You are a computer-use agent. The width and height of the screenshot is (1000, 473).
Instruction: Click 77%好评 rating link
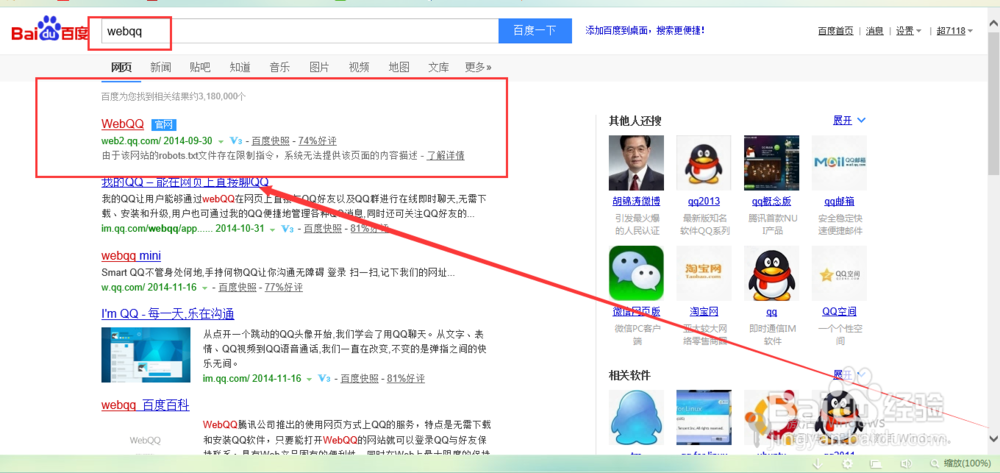pos(284,288)
